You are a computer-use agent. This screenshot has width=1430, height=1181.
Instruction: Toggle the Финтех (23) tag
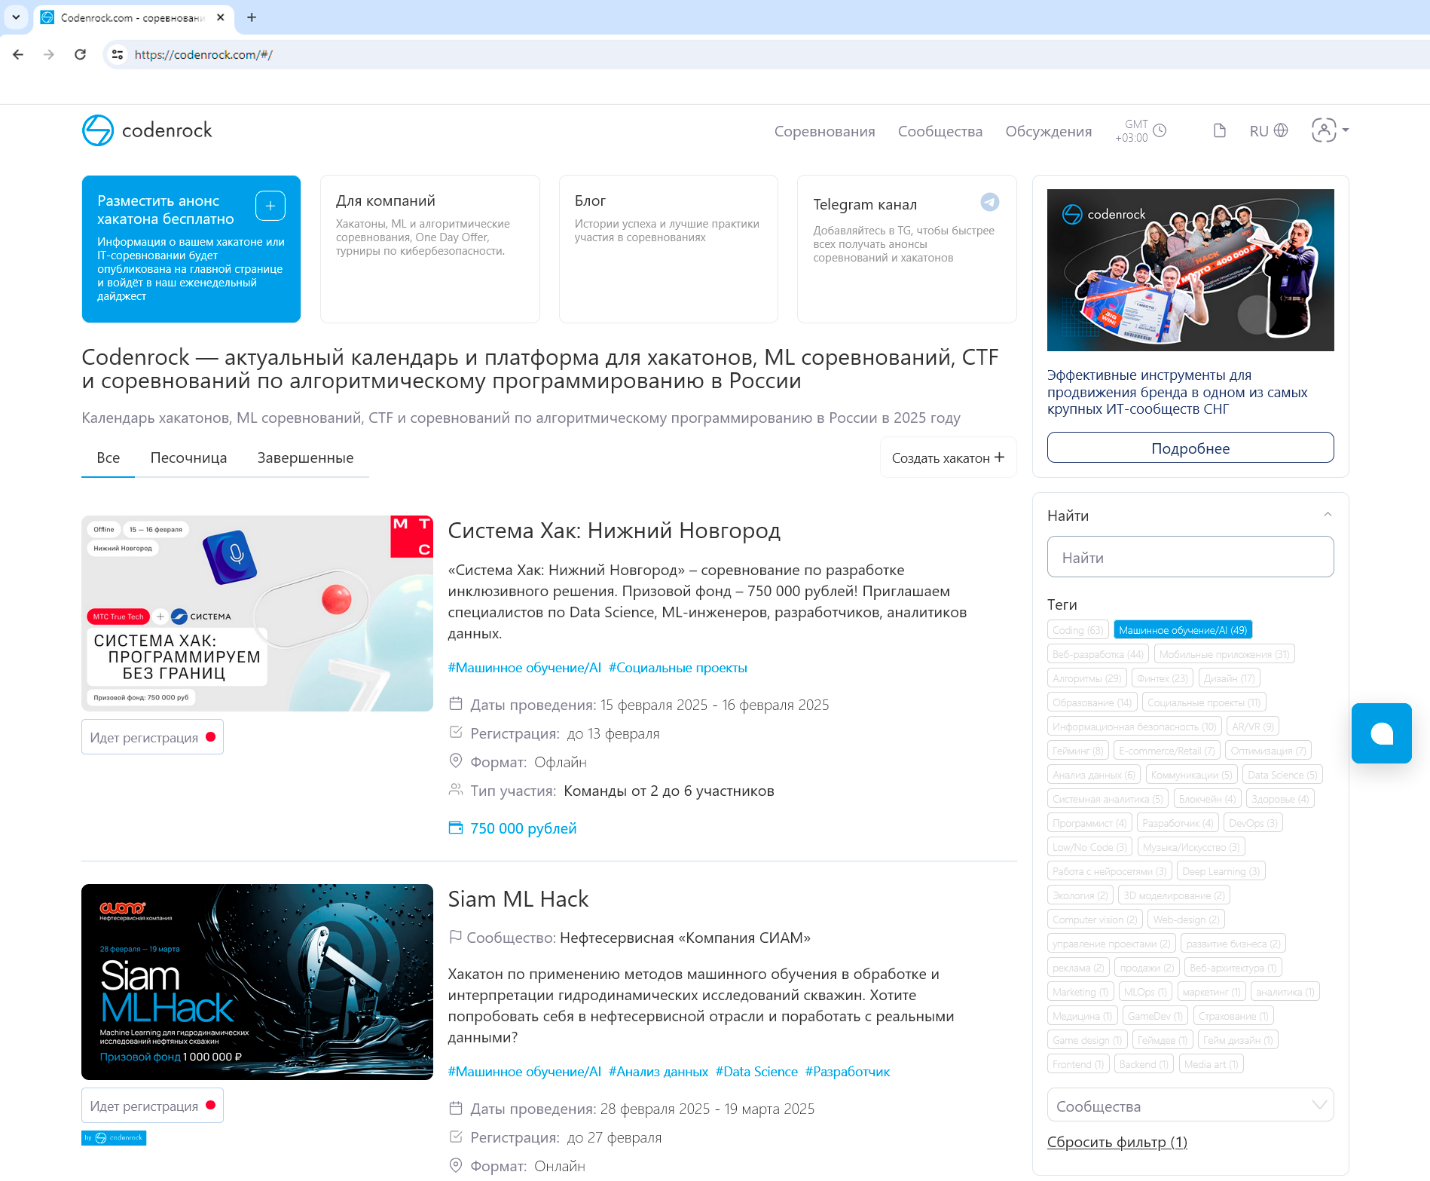pyautogui.click(x=1162, y=678)
